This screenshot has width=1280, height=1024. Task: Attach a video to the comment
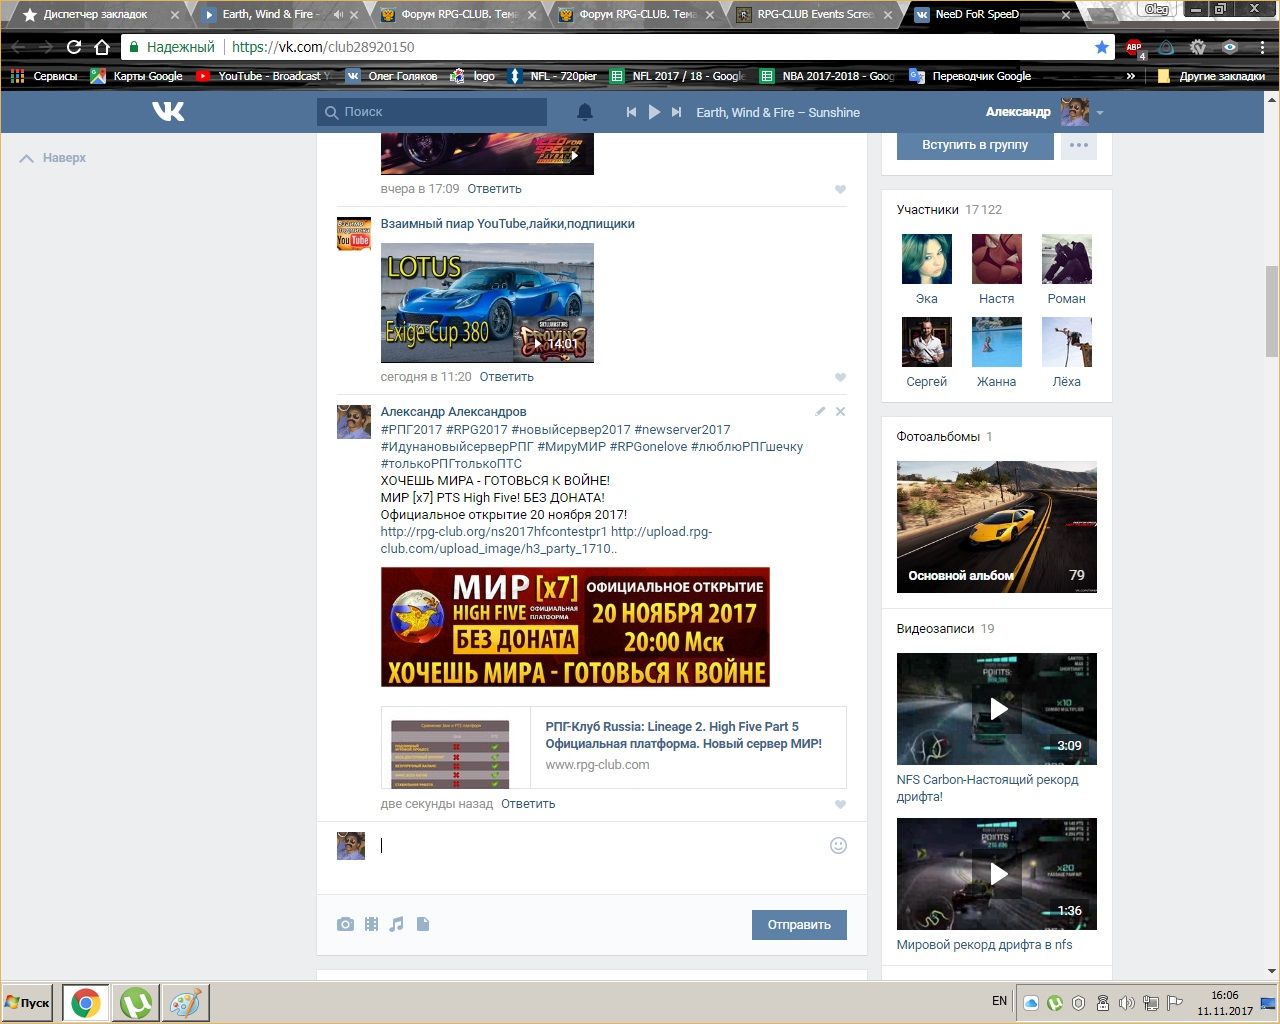[x=371, y=924]
